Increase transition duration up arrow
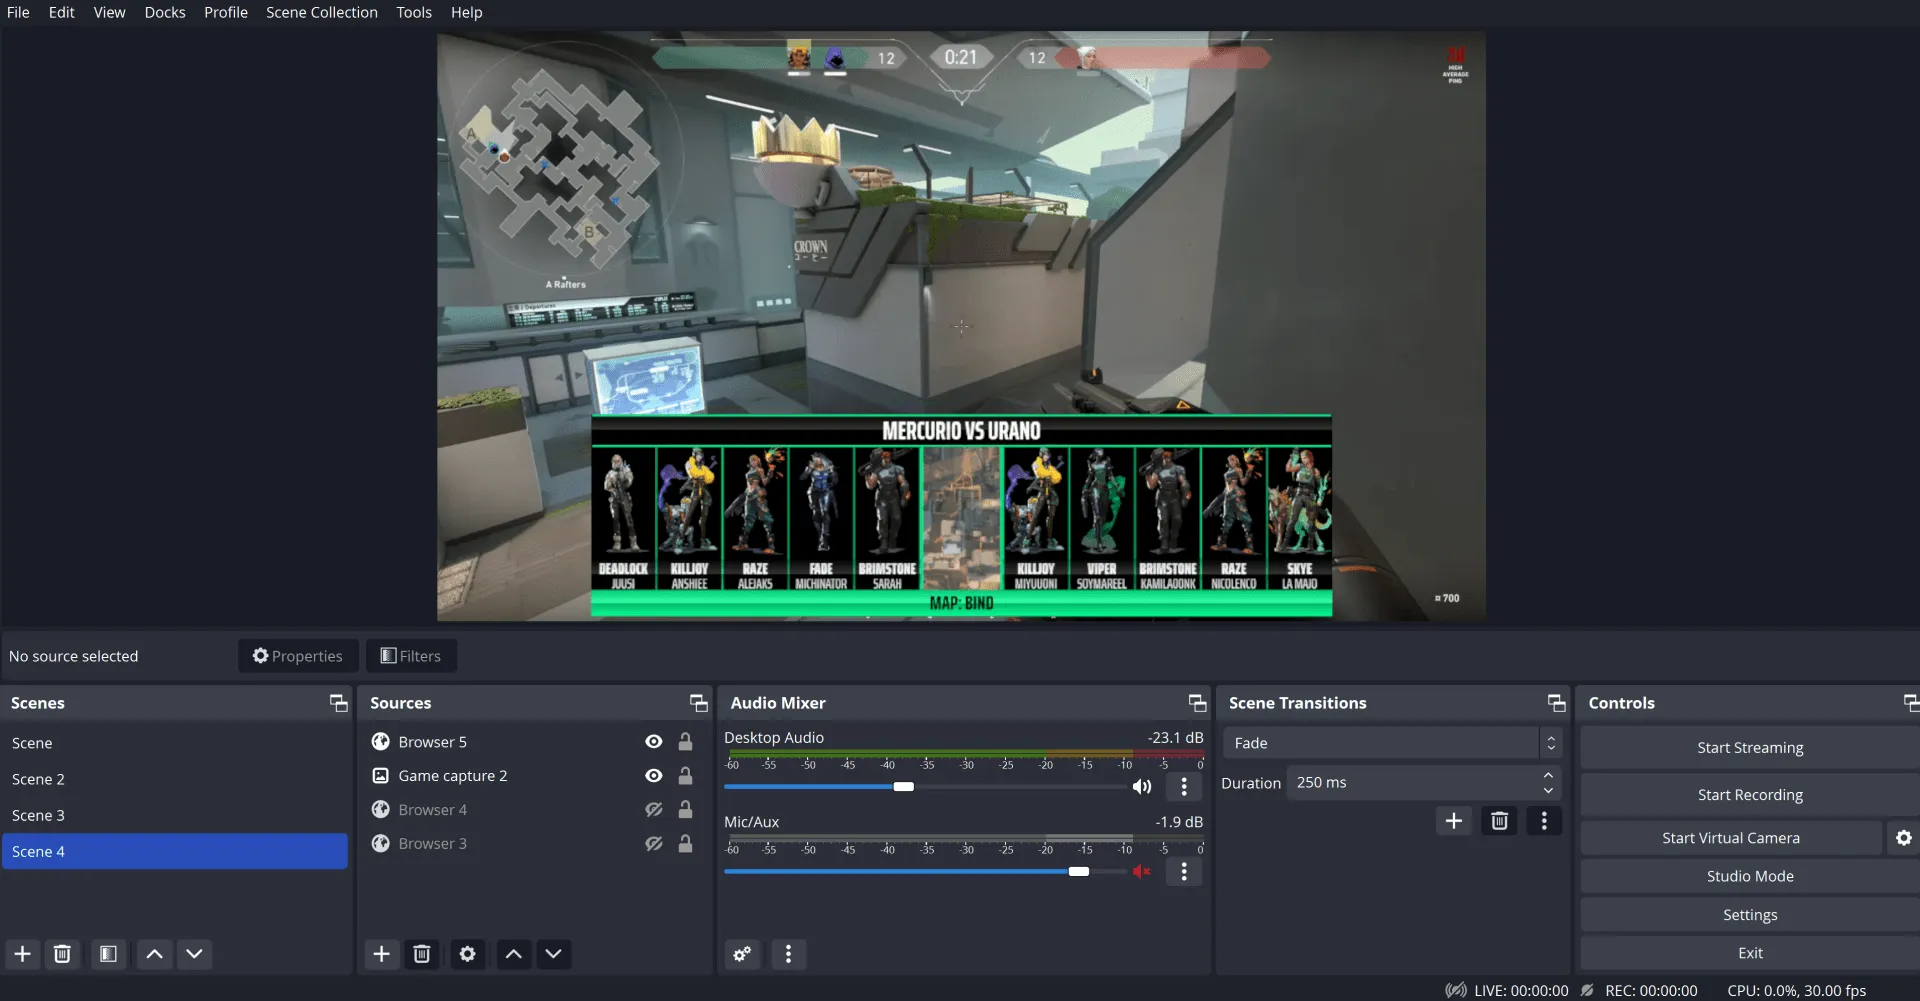Viewport: 1920px width, 1001px height. [x=1548, y=775]
